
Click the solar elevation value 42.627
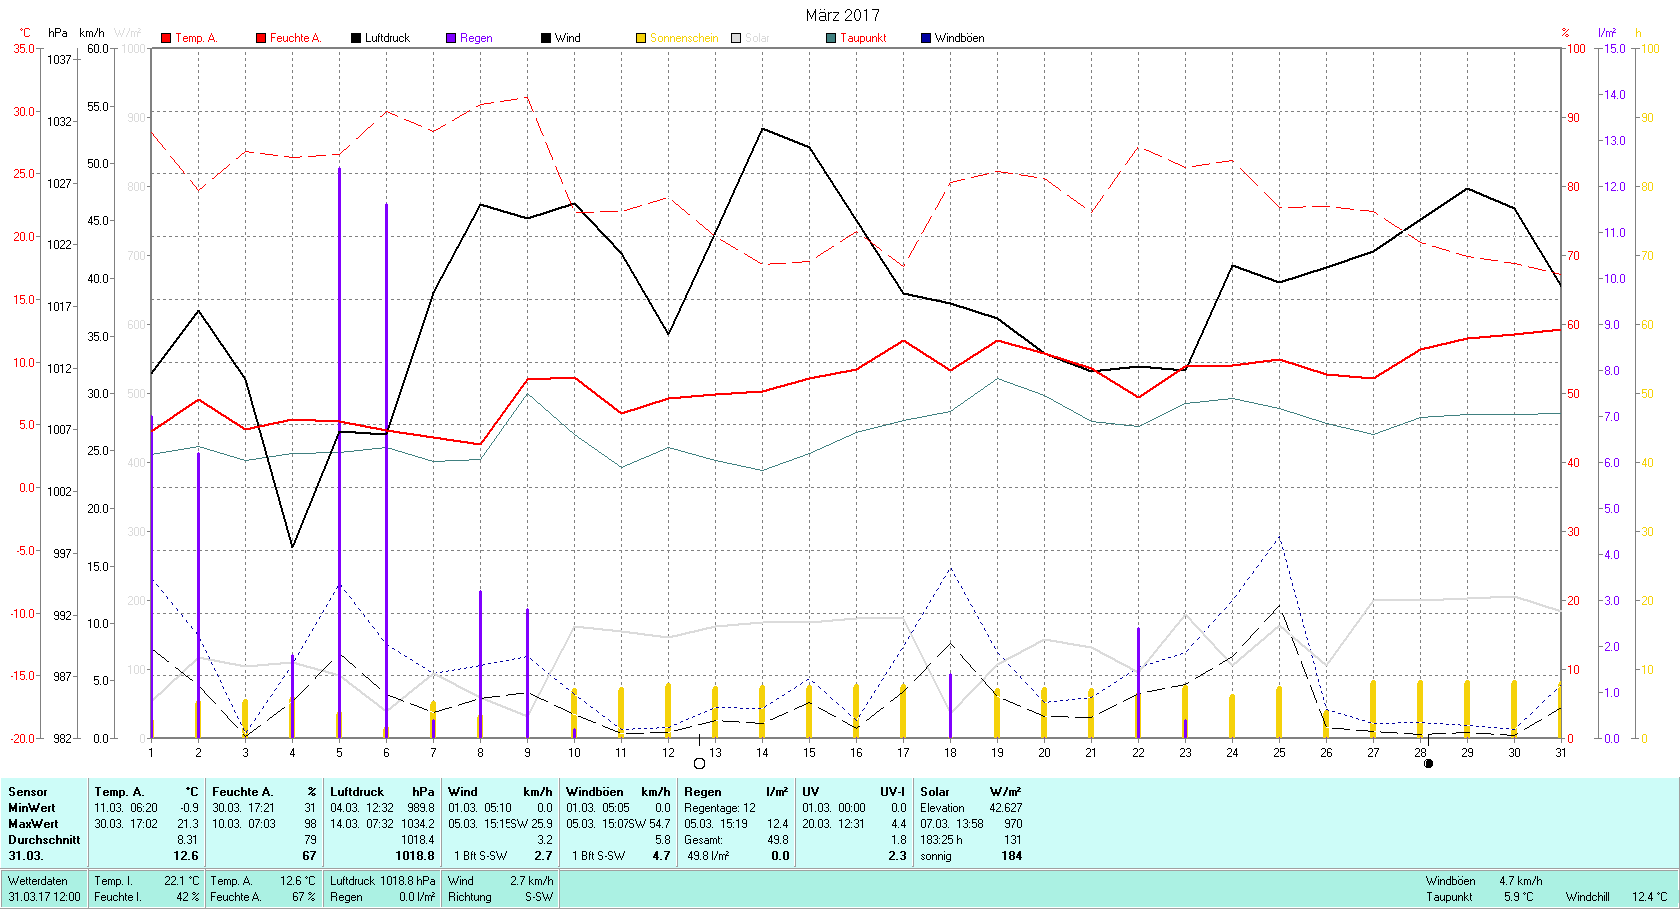[x=1006, y=808]
